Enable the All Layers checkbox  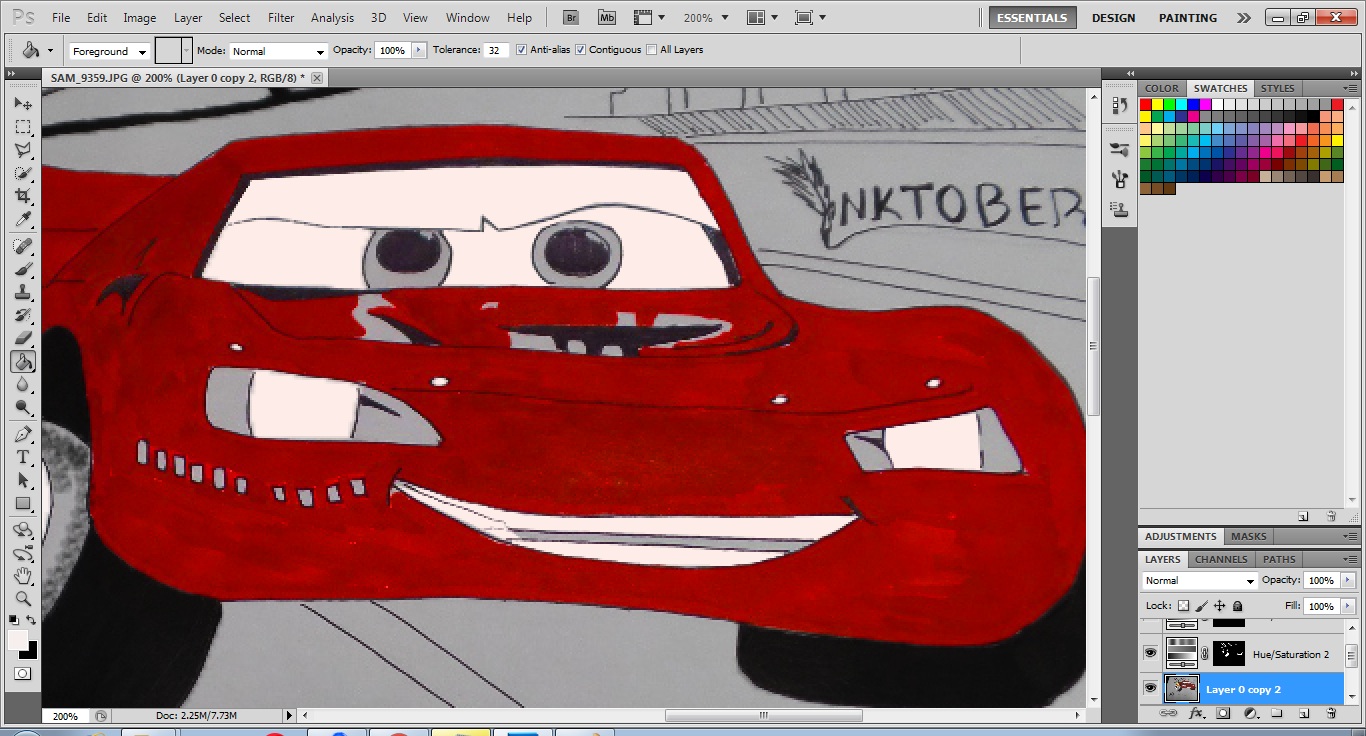[x=652, y=50]
